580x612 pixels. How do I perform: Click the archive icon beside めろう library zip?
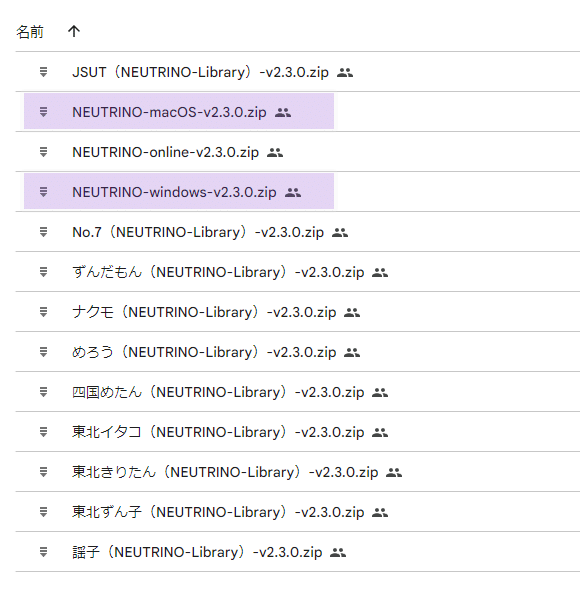[43, 352]
